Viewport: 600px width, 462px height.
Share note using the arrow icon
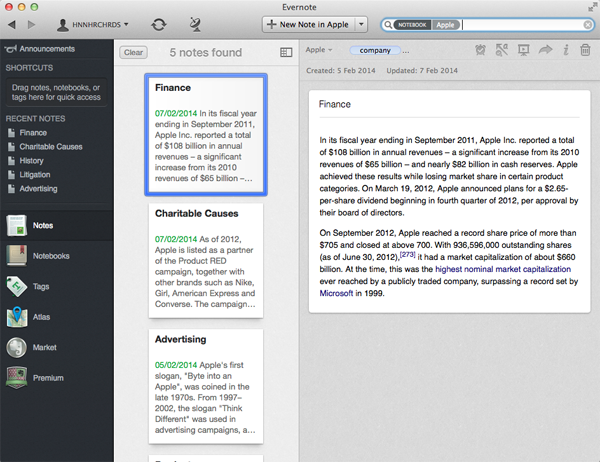click(x=545, y=49)
